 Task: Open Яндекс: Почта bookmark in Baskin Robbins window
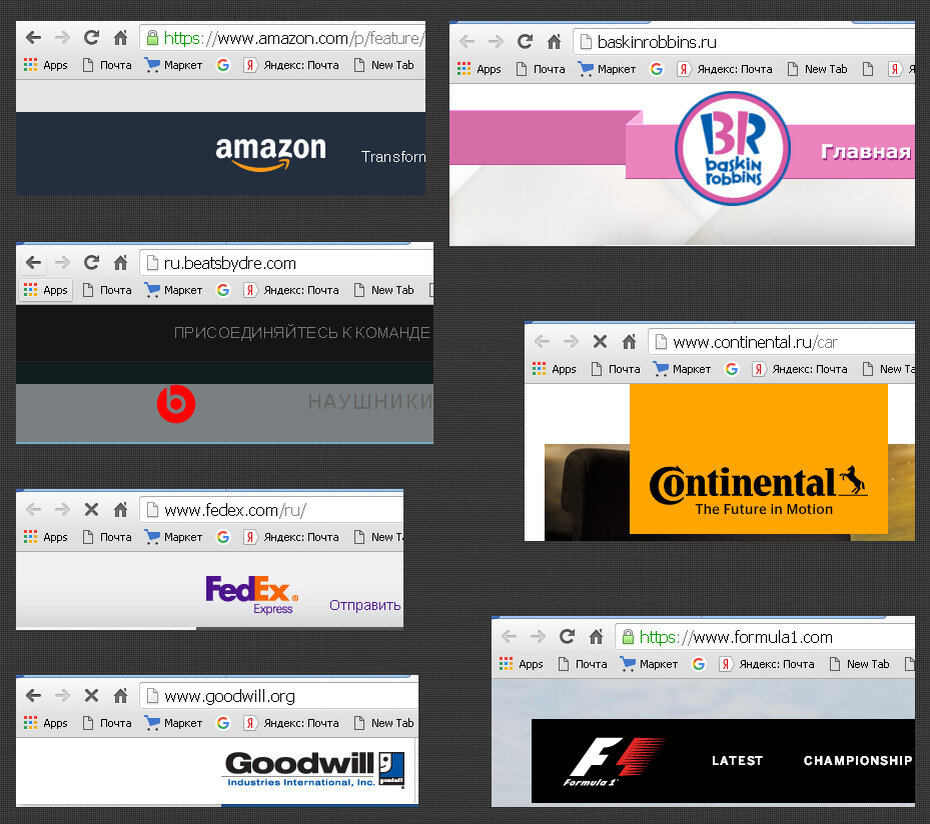click(x=725, y=69)
